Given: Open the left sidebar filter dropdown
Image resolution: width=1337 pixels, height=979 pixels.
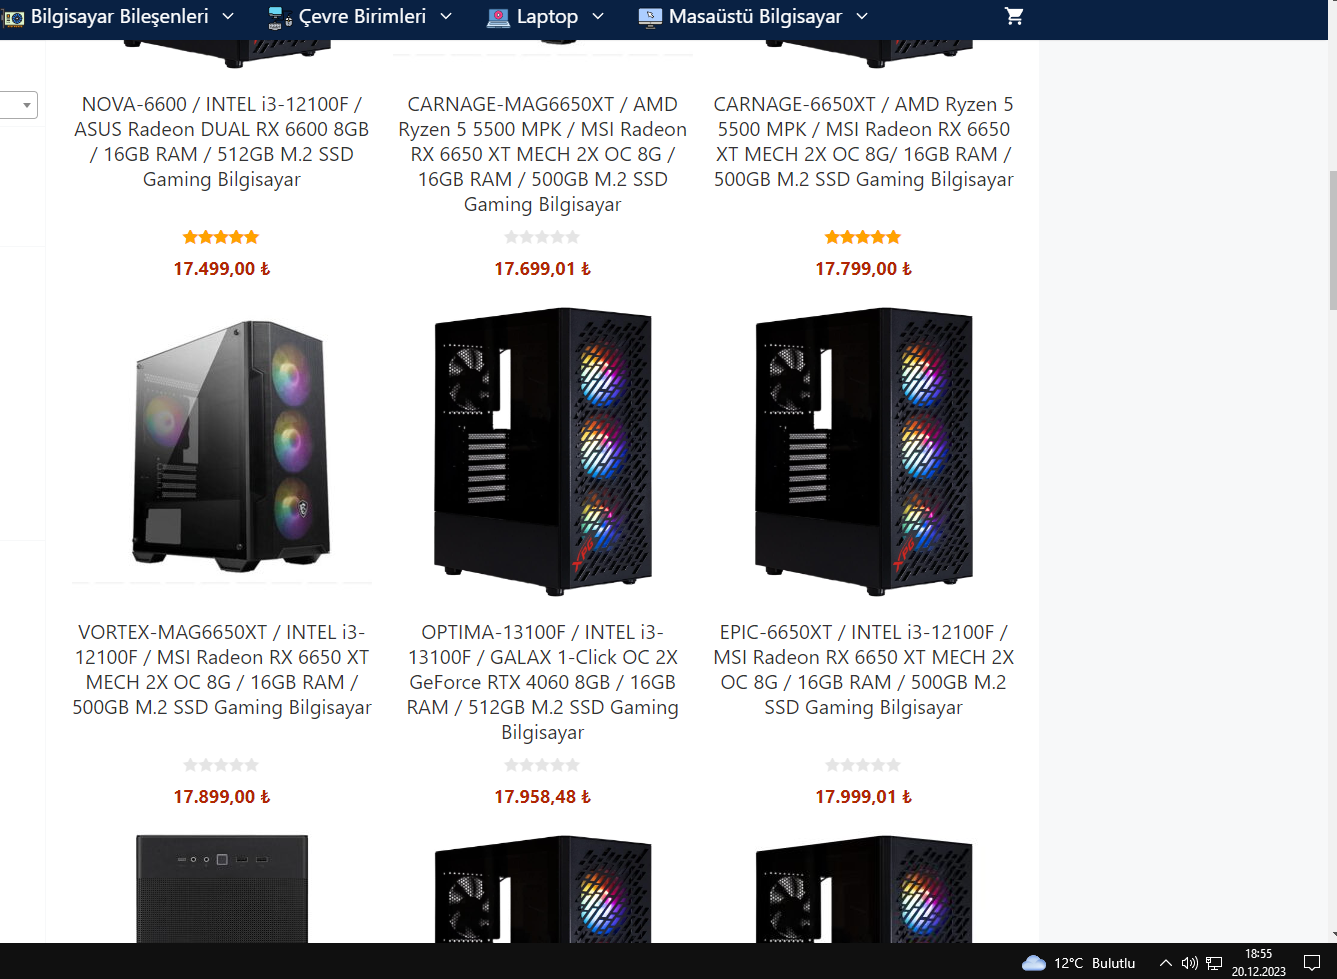Looking at the screenshot, I should click(x=19, y=105).
